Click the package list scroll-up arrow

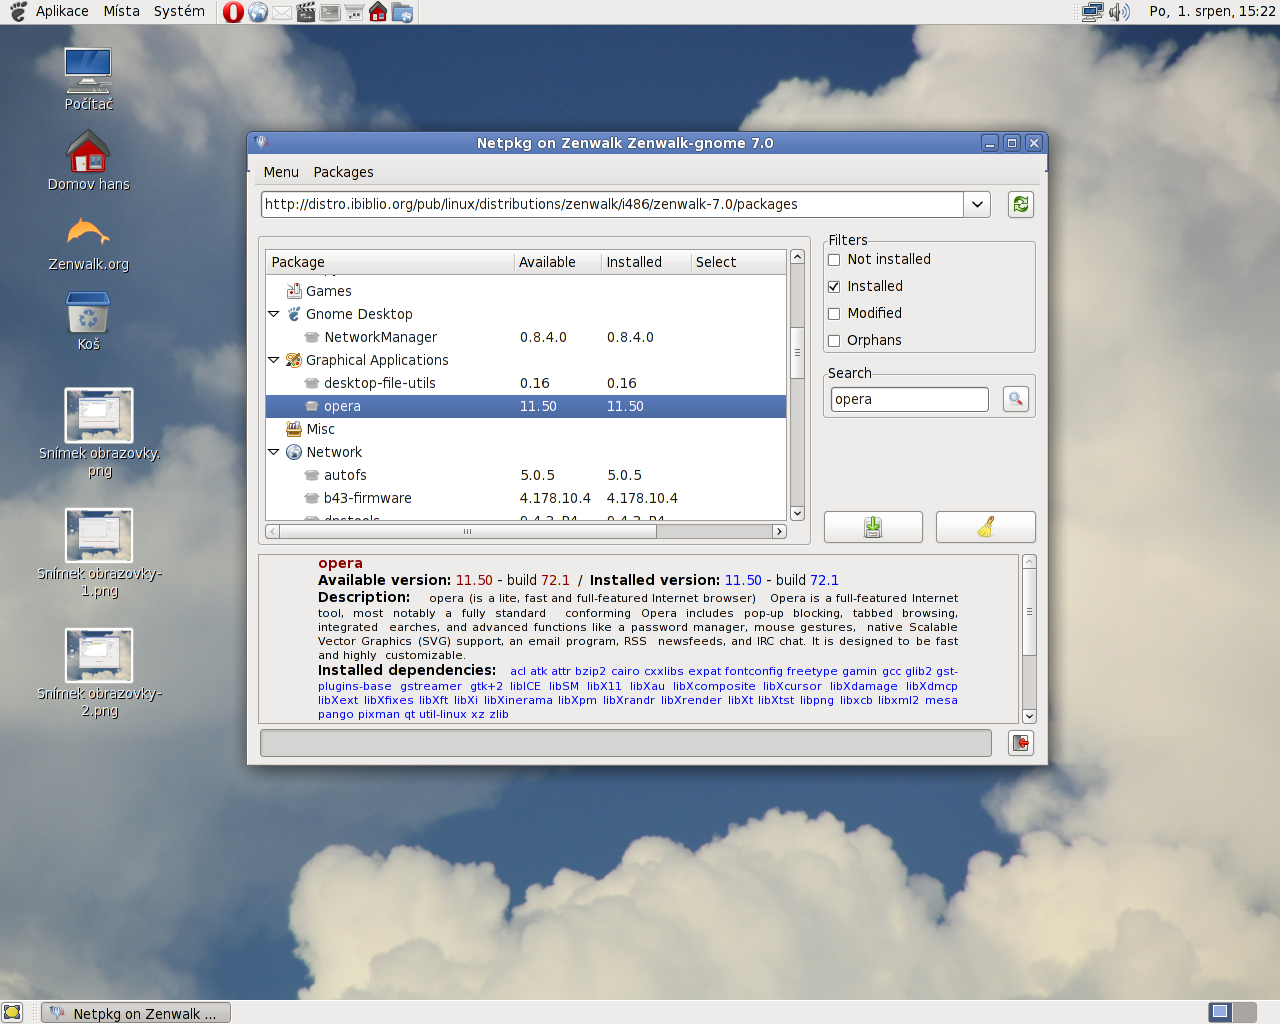tap(797, 257)
